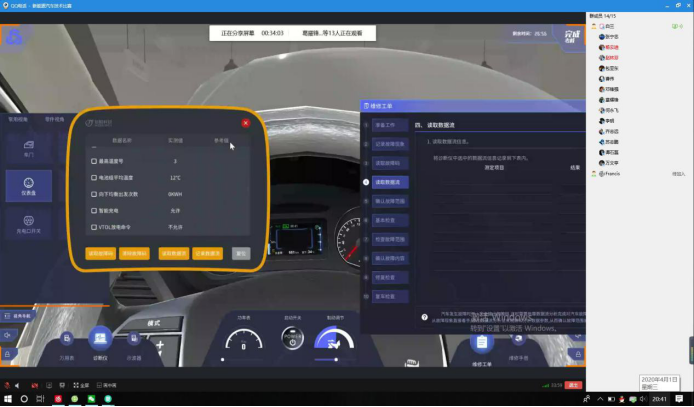This screenshot has width=694, height=407.
Task: Select the 仪表盘 dashboard icon in left panel
Action: (28, 186)
